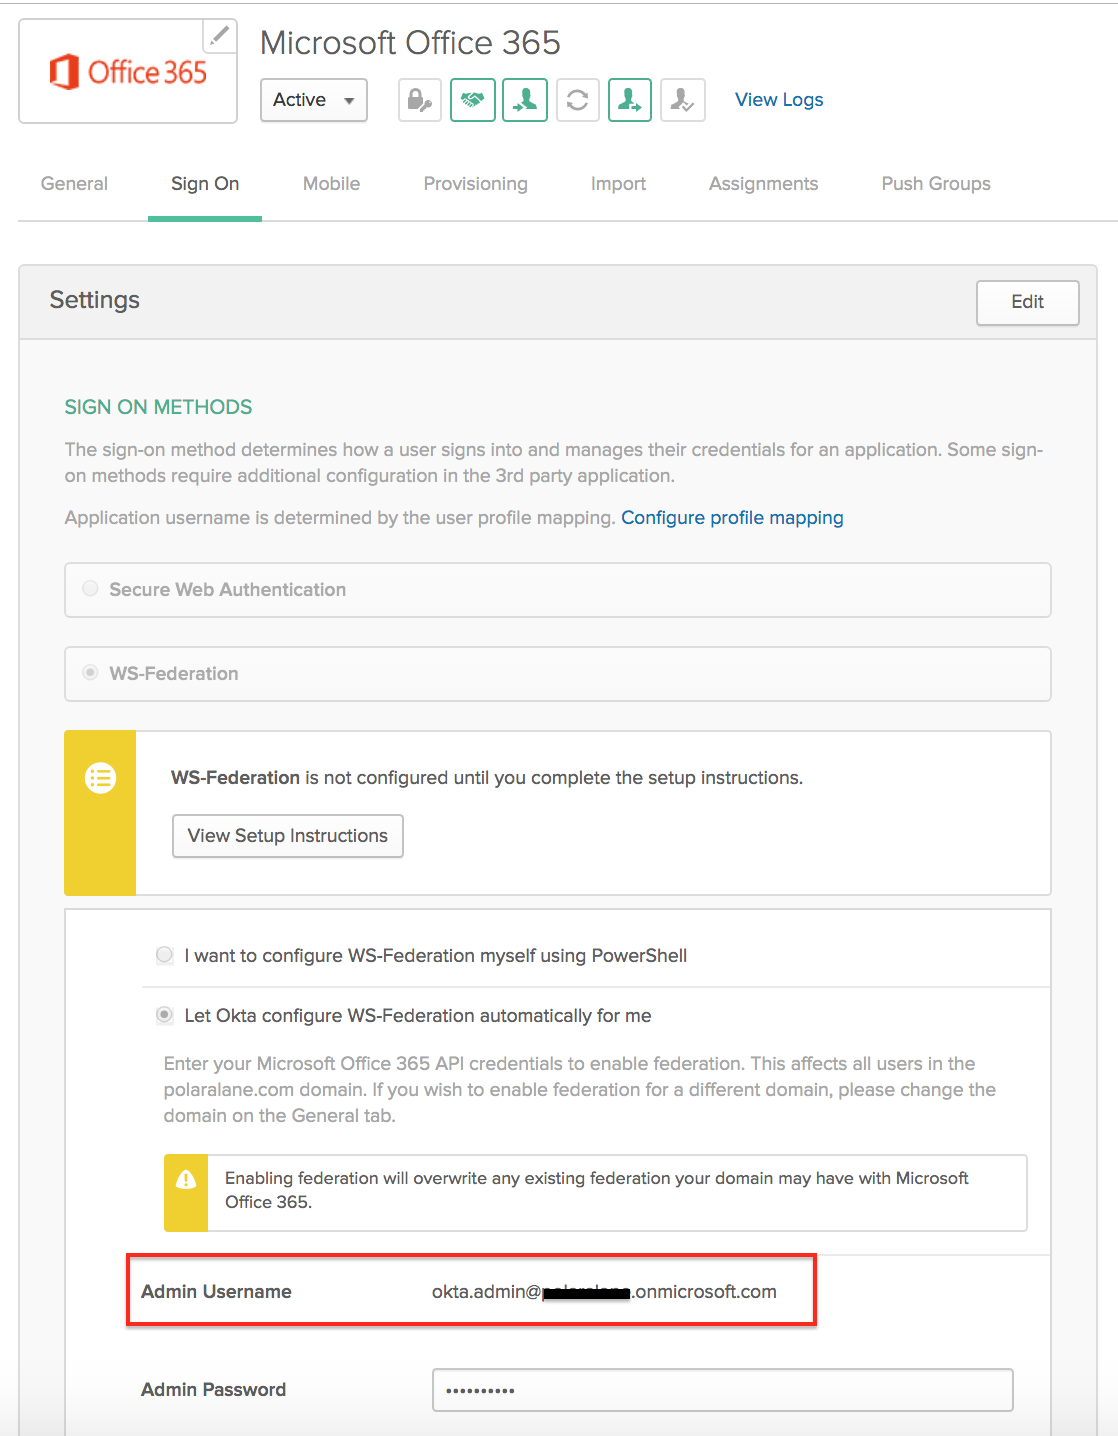This screenshot has height=1436, width=1118.
Task: Open the Provisioning tab
Action: coord(475,184)
